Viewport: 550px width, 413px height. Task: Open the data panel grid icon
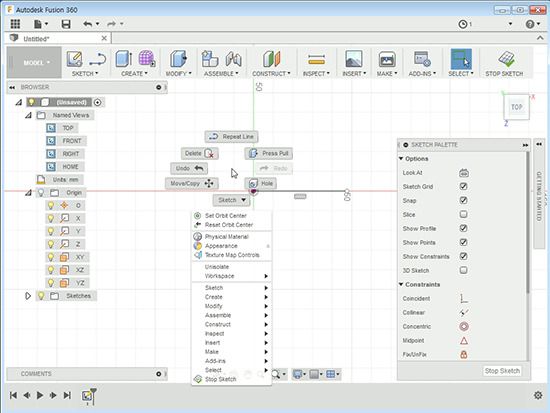[15, 24]
